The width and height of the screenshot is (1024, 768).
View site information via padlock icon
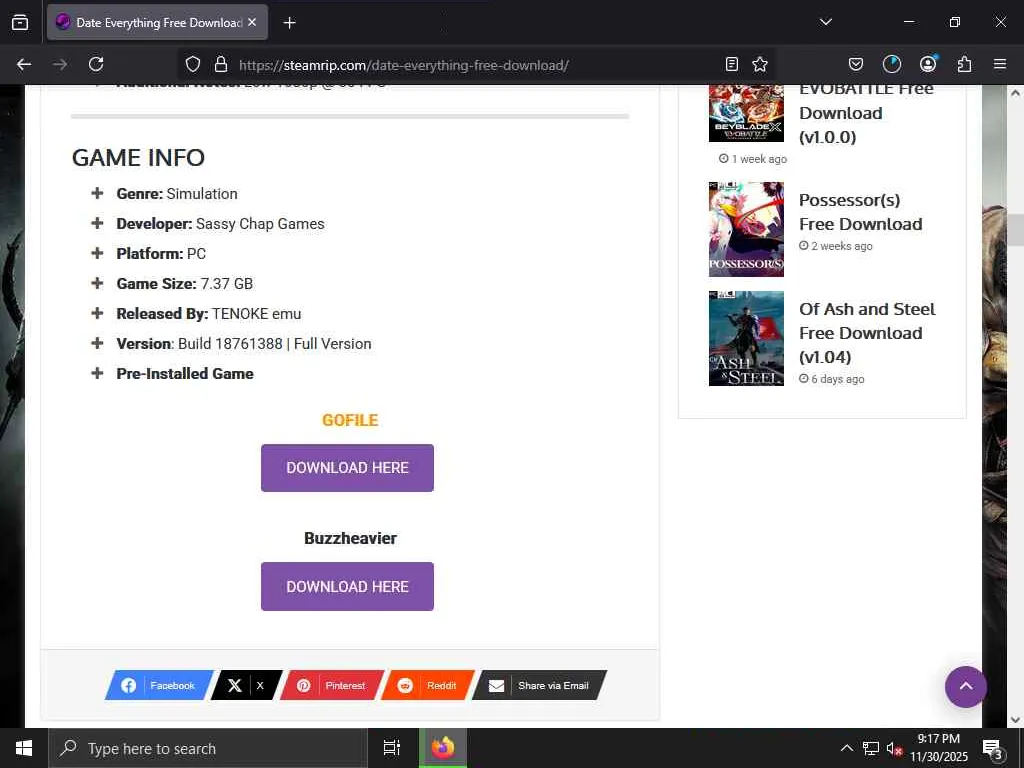tap(221, 64)
